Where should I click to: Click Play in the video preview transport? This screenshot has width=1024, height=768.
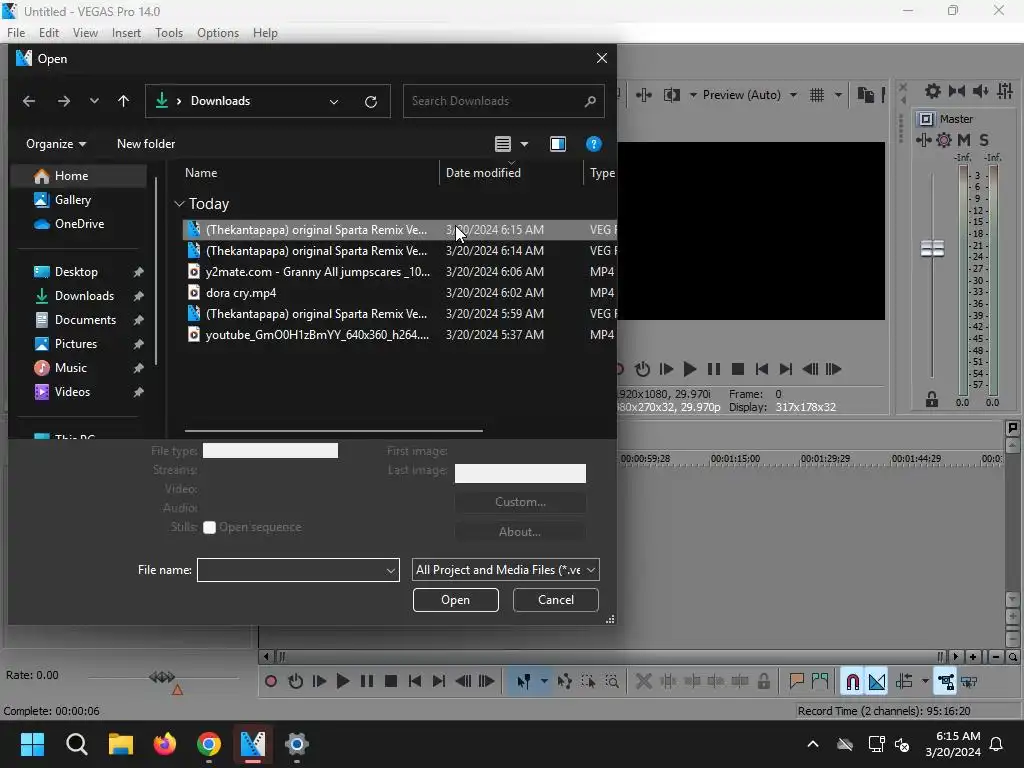coord(690,369)
